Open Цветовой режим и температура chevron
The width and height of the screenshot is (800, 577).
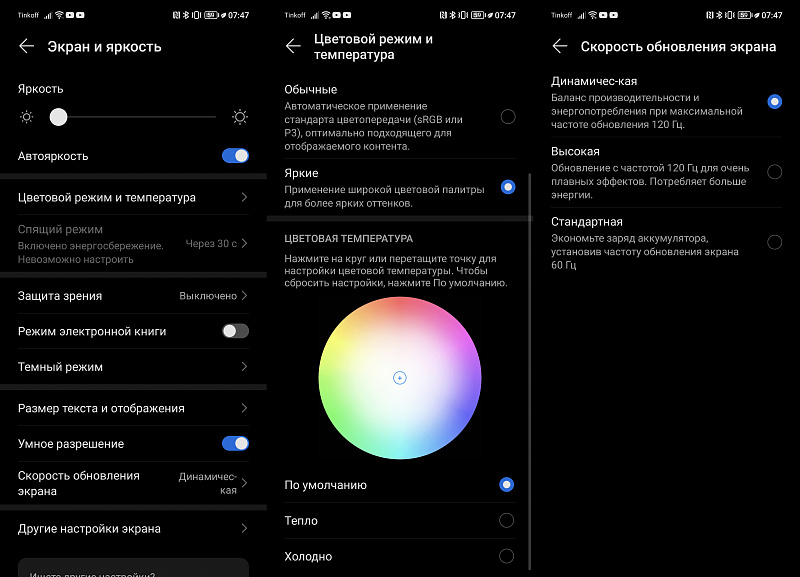point(244,197)
